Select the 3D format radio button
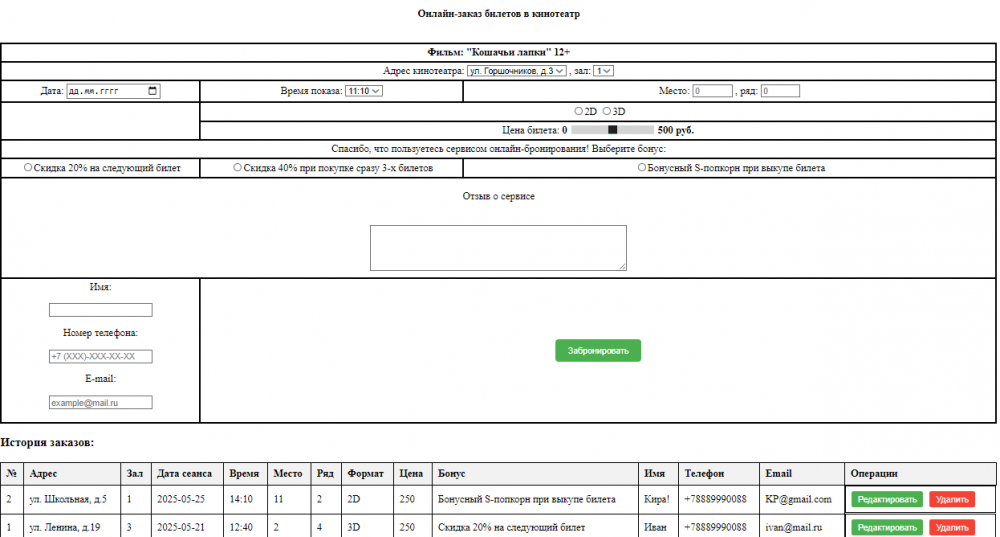 tap(607, 111)
